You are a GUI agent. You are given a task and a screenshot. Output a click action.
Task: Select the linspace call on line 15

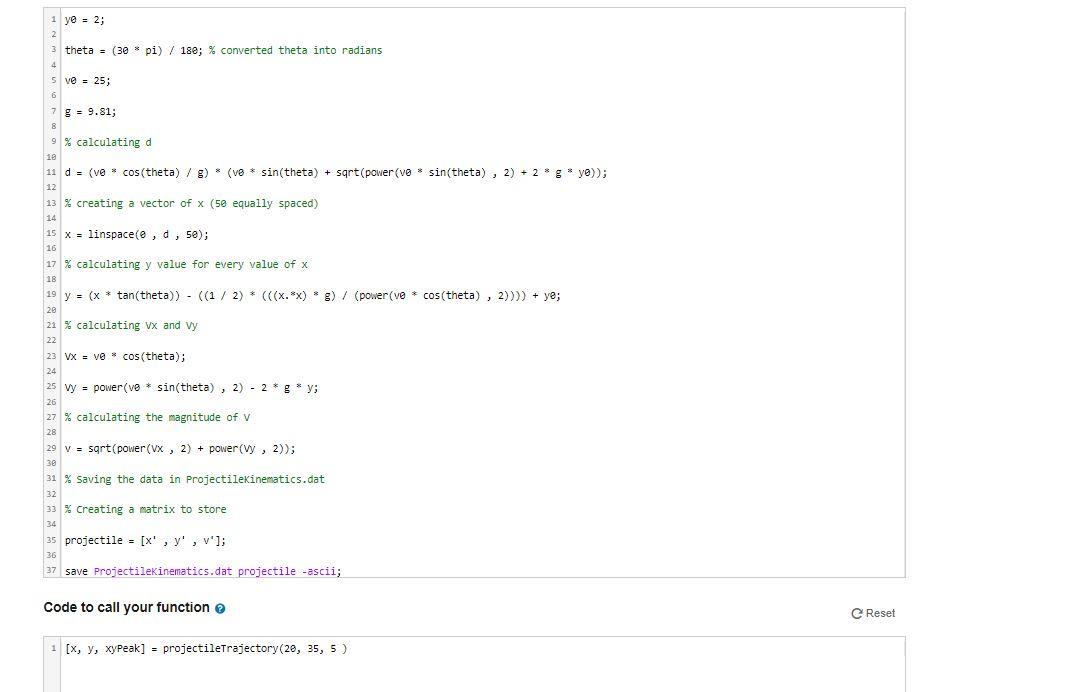click(x=136, y=234)
